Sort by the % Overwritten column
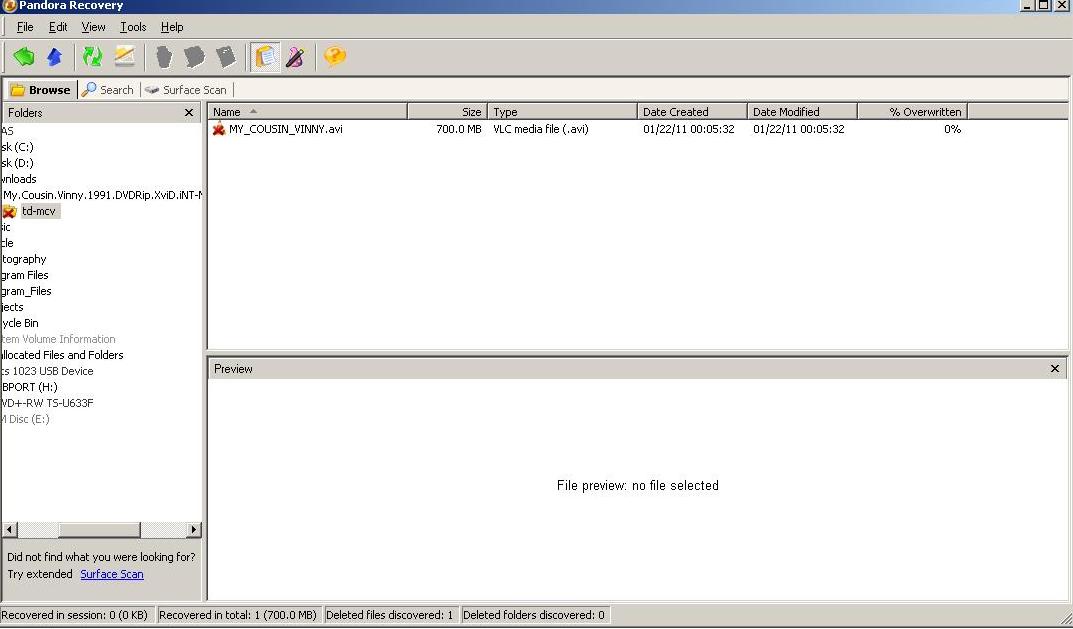 pos(913,112)
